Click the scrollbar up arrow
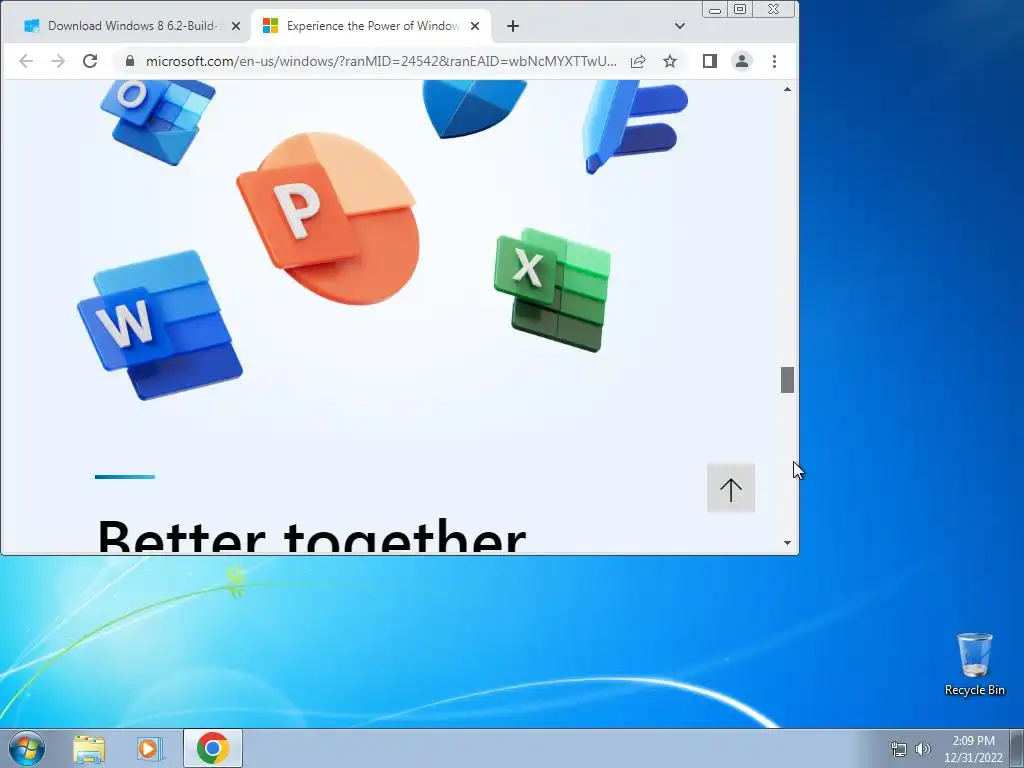The image size is (1024, 768). 787,89
